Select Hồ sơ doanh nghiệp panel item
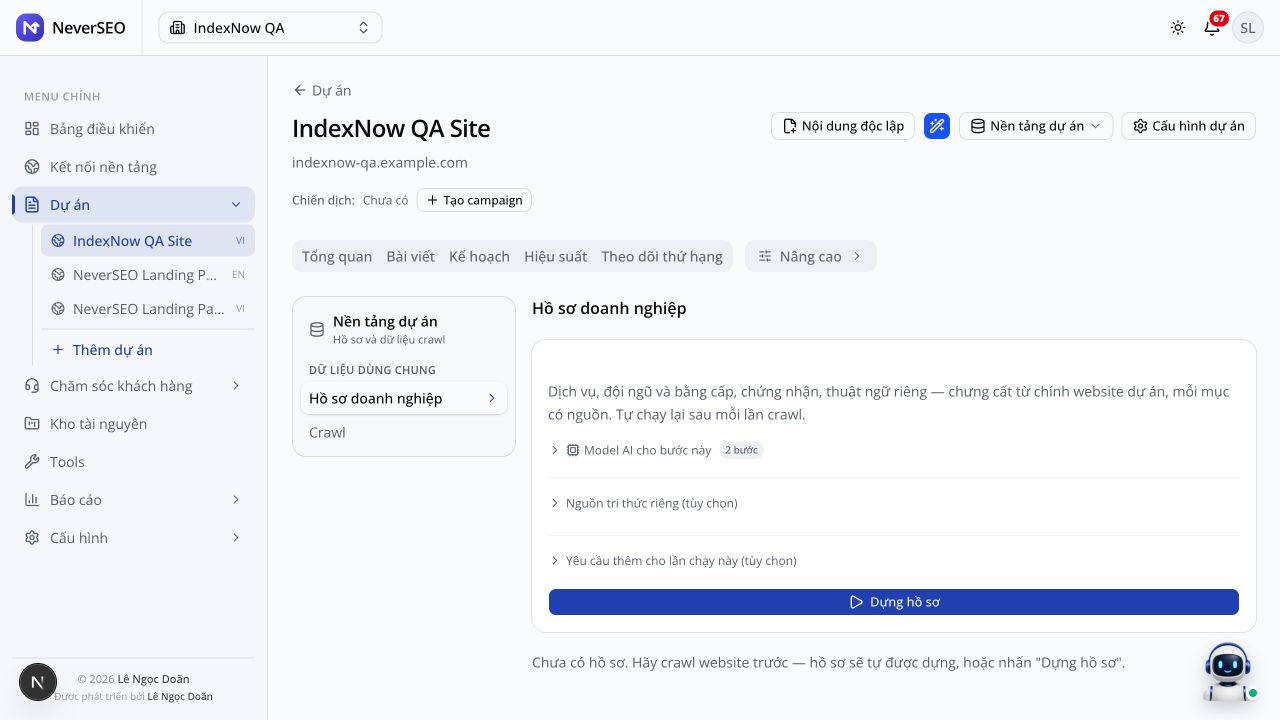 404,398
